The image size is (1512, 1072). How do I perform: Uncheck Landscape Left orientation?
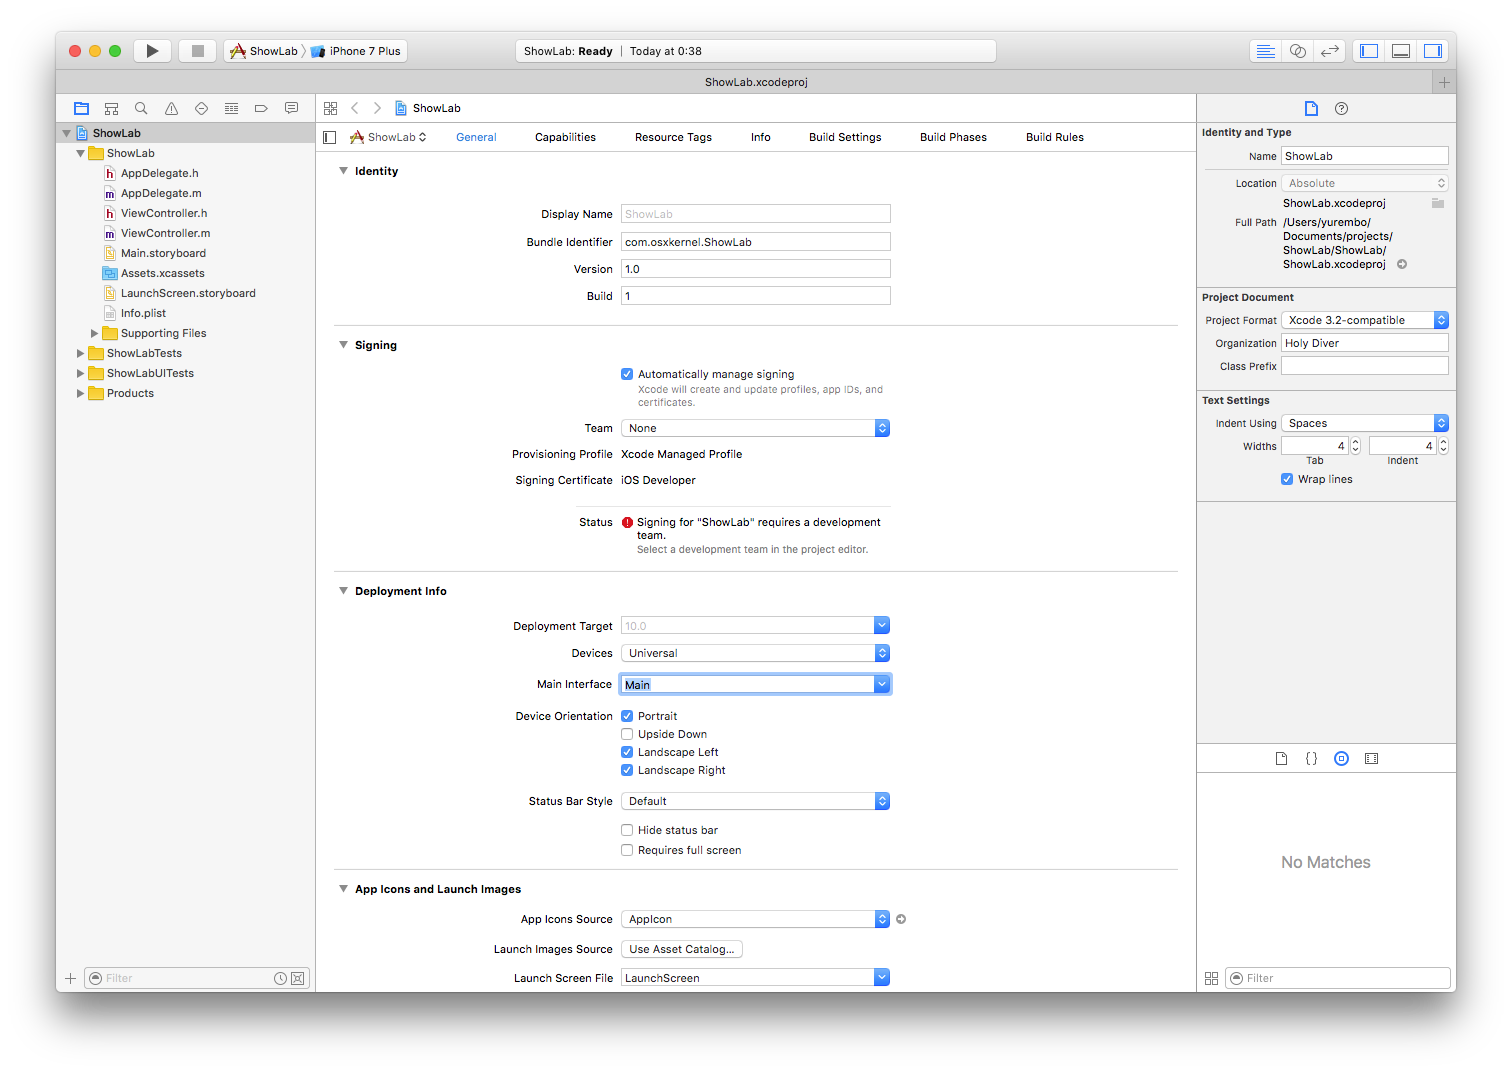(627, 752)
